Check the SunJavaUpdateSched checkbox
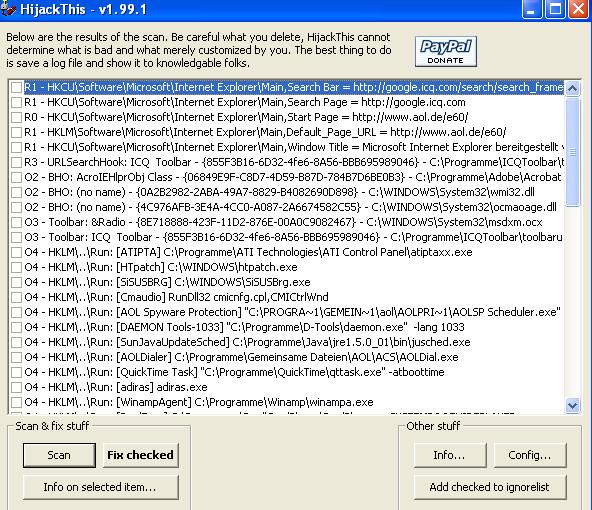The image size is (592, 510). 16,342
